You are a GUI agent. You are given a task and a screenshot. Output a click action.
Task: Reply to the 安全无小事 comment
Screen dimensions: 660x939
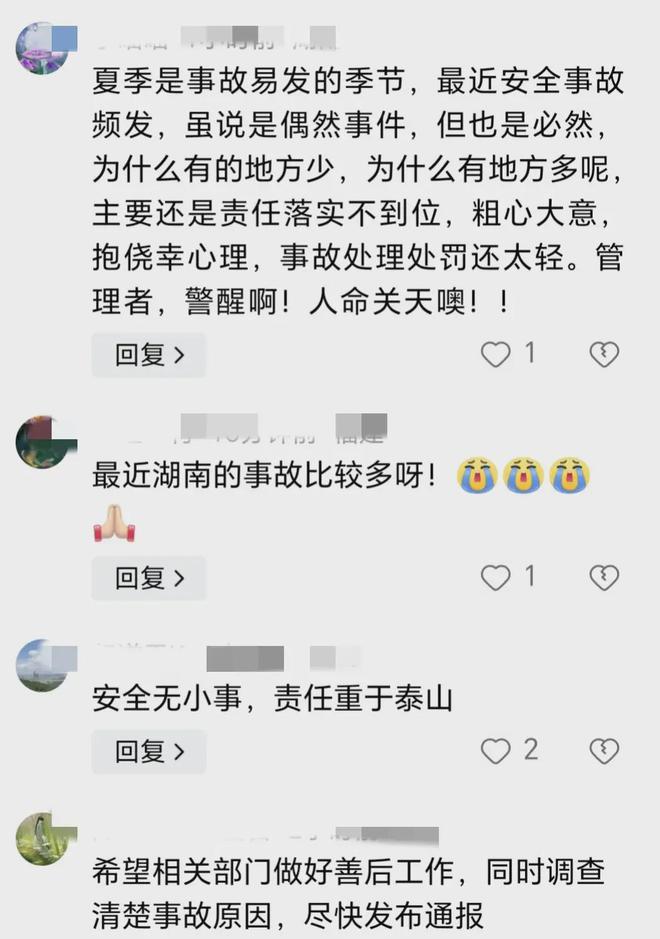[x=149, y=752]
